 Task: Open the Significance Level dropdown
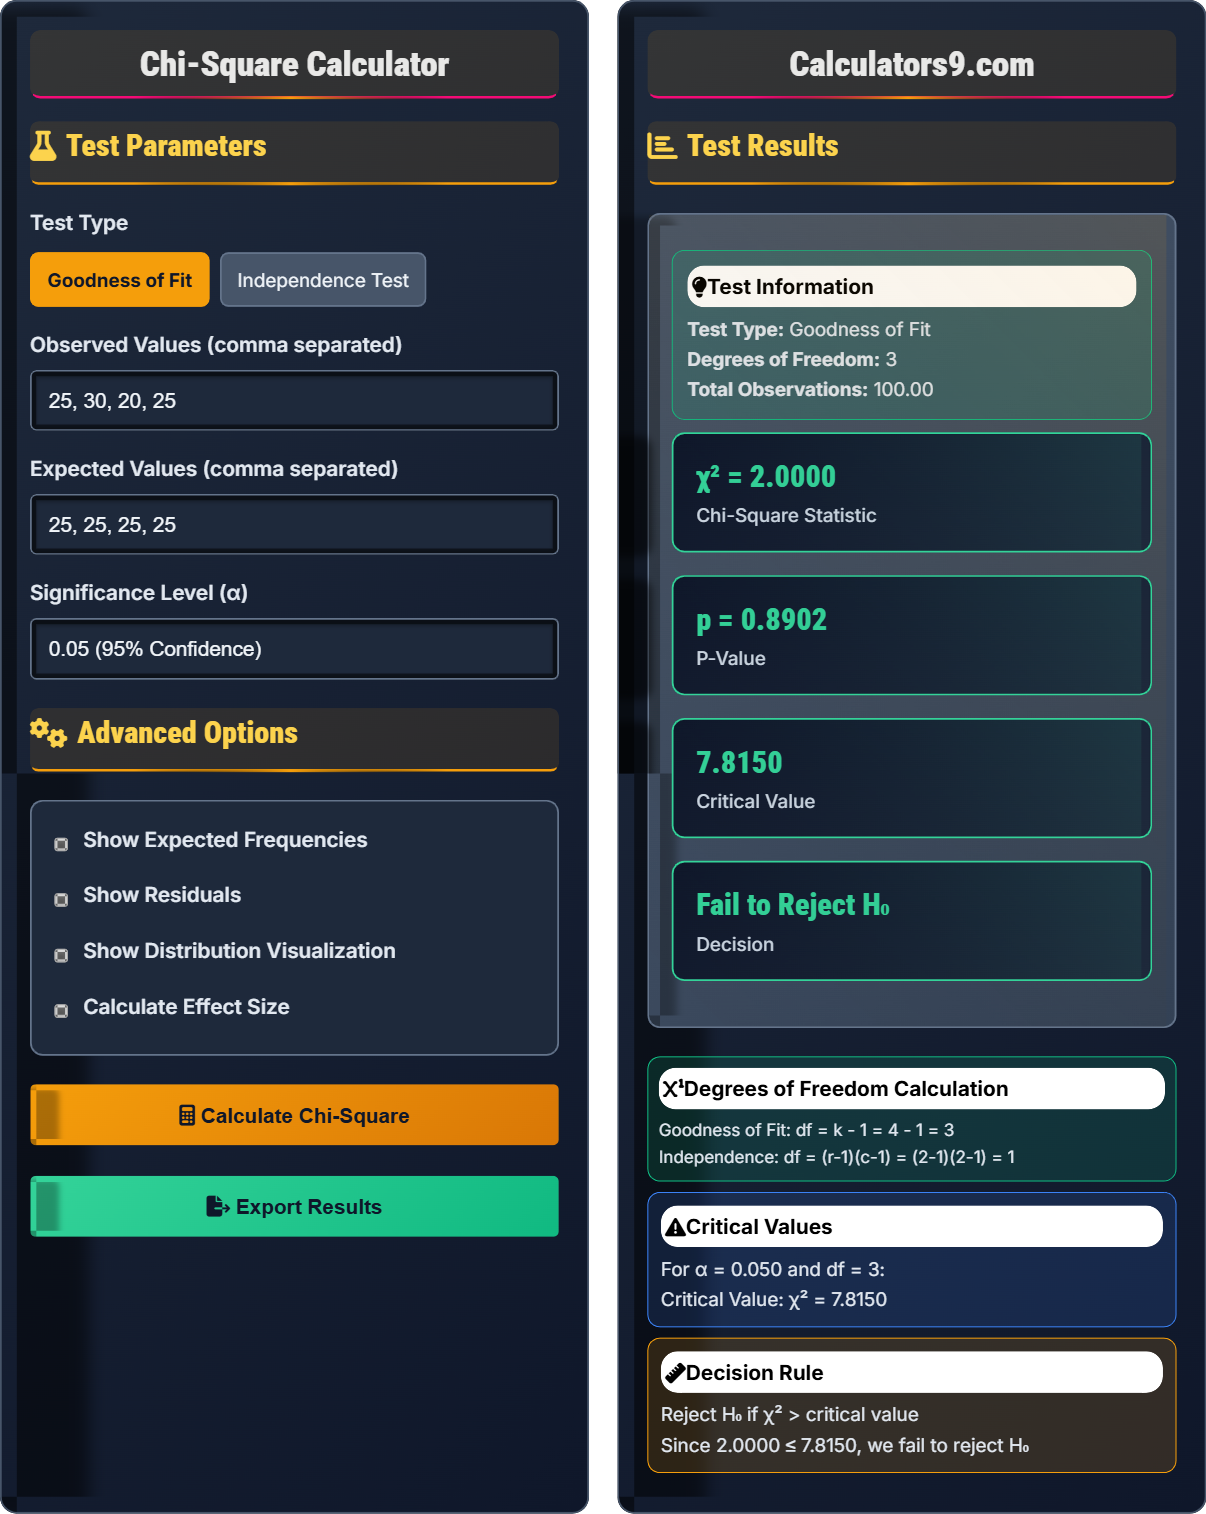294,649
